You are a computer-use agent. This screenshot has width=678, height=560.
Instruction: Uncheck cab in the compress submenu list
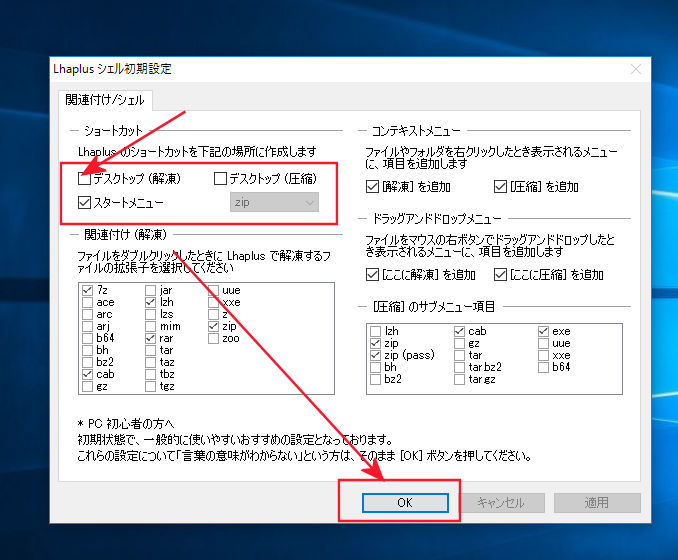coord(459,331)
